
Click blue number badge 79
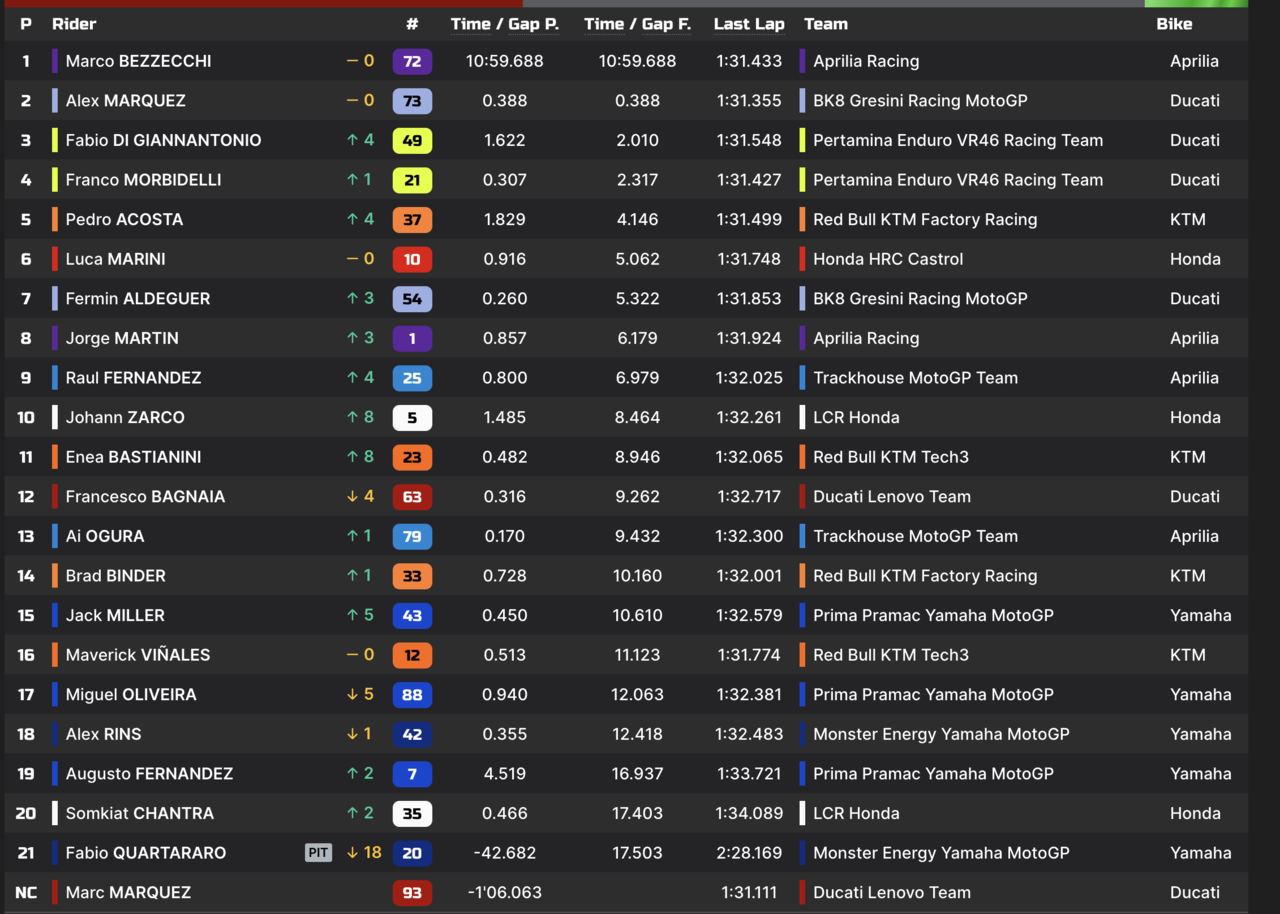click(412, 536)
